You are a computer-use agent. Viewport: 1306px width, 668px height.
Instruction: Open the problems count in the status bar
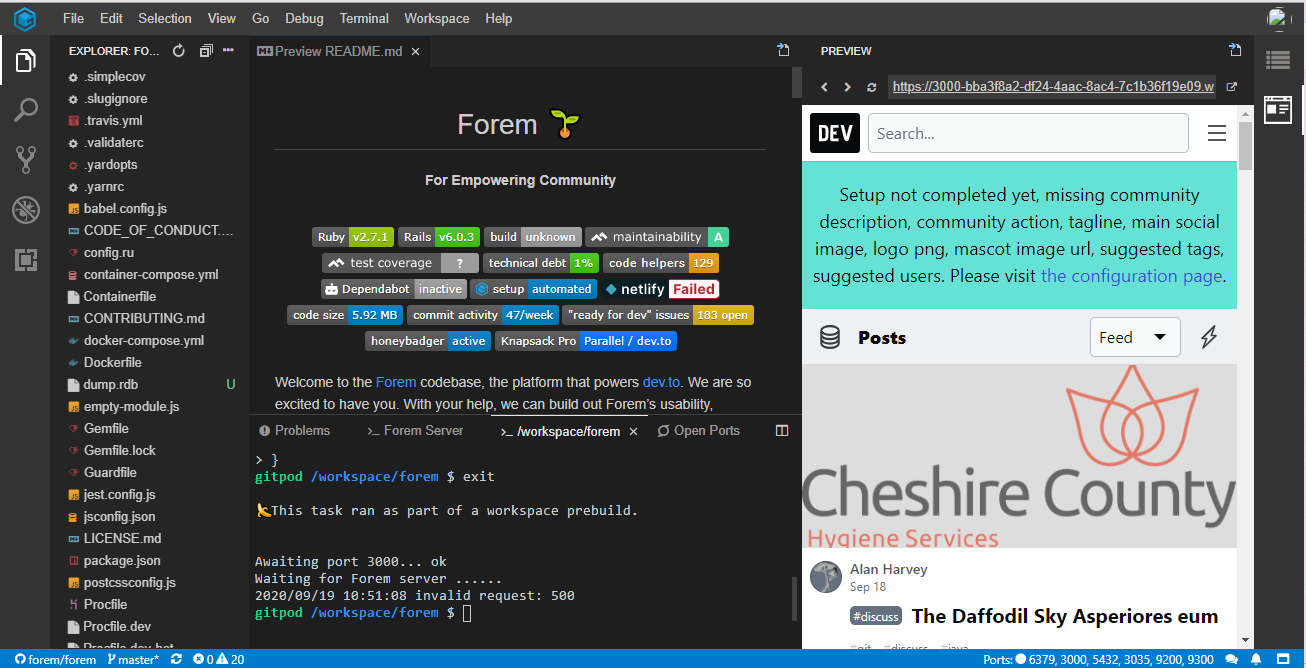click(x=219, y=659)
